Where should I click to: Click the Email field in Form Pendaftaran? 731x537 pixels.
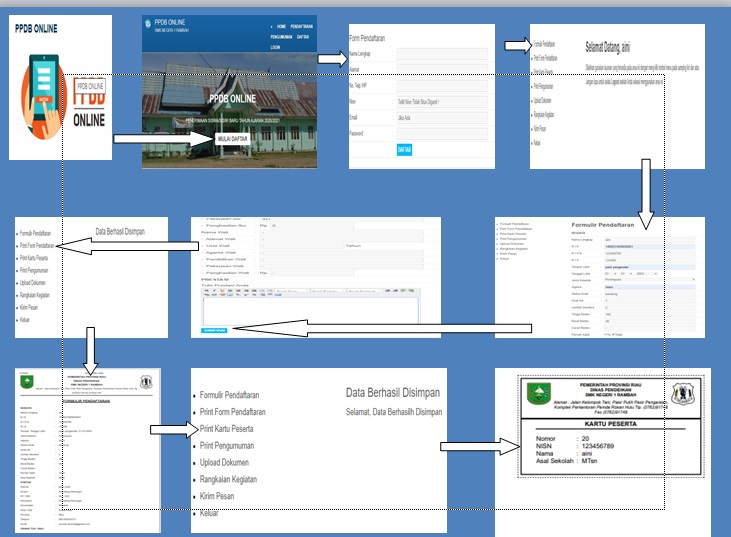pos(442,117)
